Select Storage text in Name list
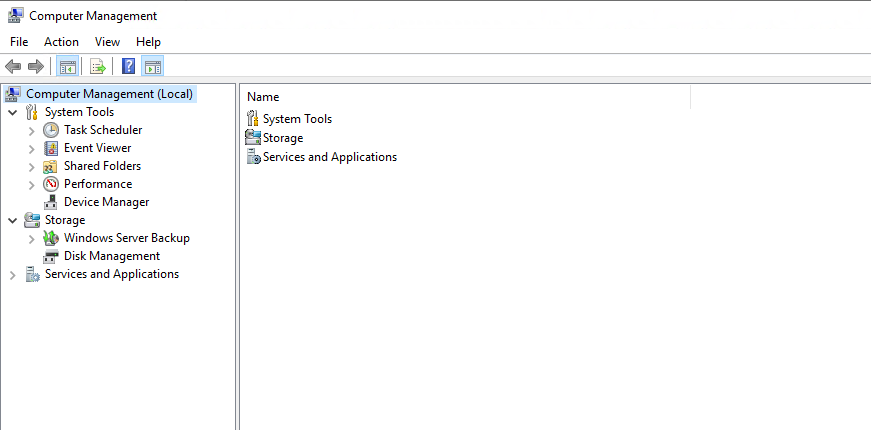The height and width of the screenshot is (430, 871). 283,138
